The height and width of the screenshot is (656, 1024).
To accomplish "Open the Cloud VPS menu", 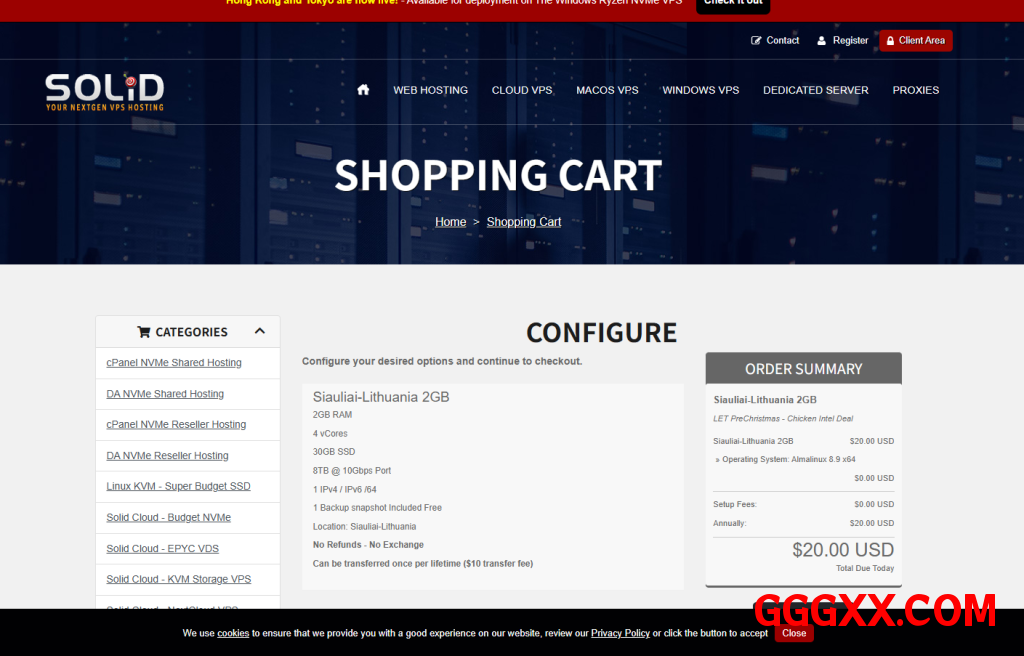I will [522, 90].
